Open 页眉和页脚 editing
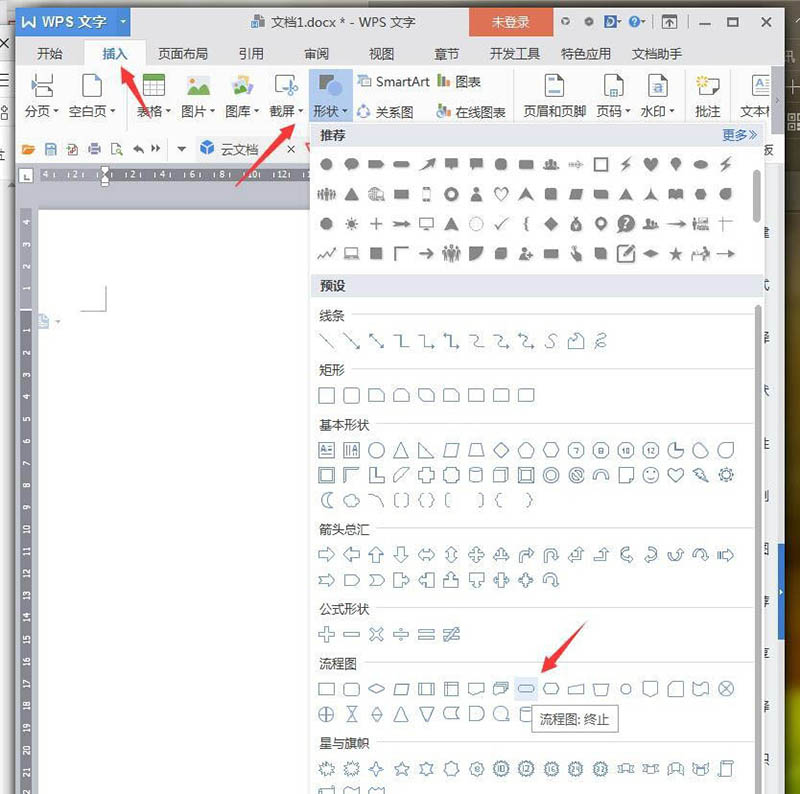800x794 pixels. tap(554, 96)
